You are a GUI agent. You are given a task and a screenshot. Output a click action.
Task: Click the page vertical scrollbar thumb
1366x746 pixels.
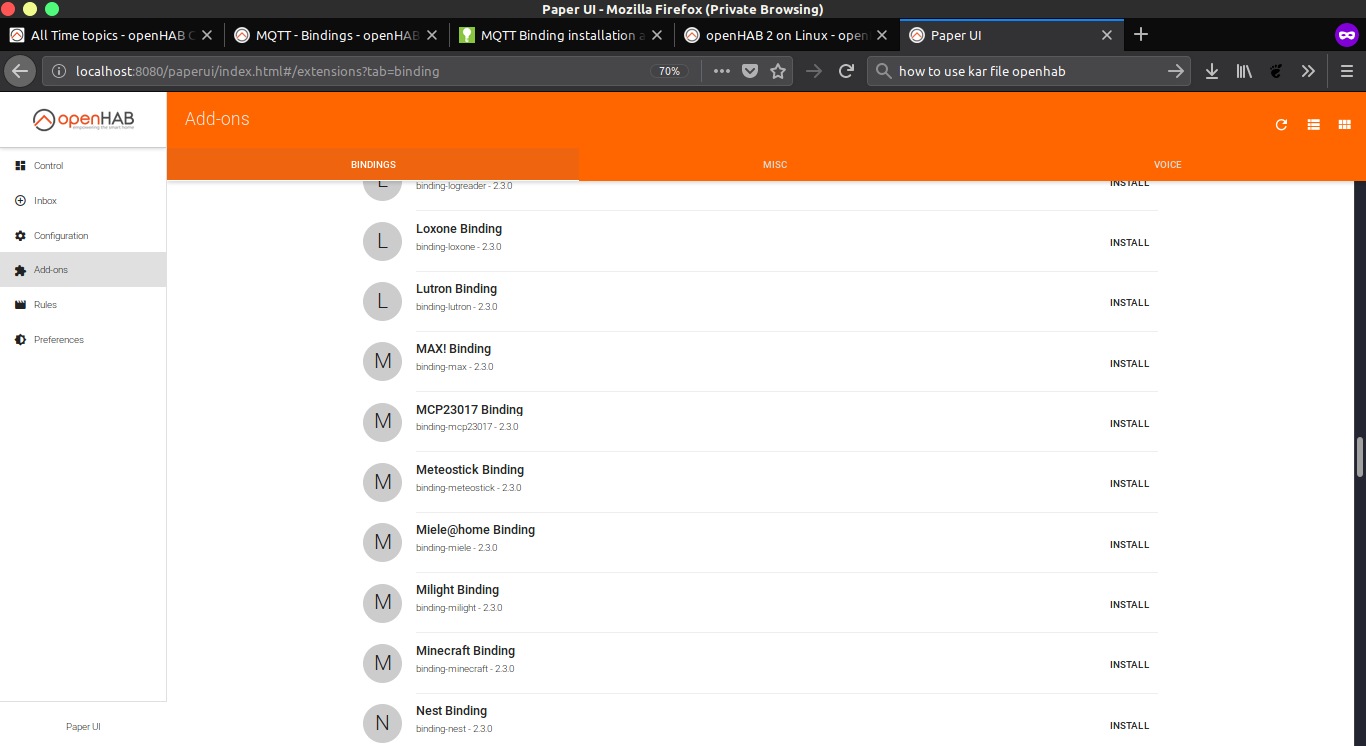(x=1359, y=458)
